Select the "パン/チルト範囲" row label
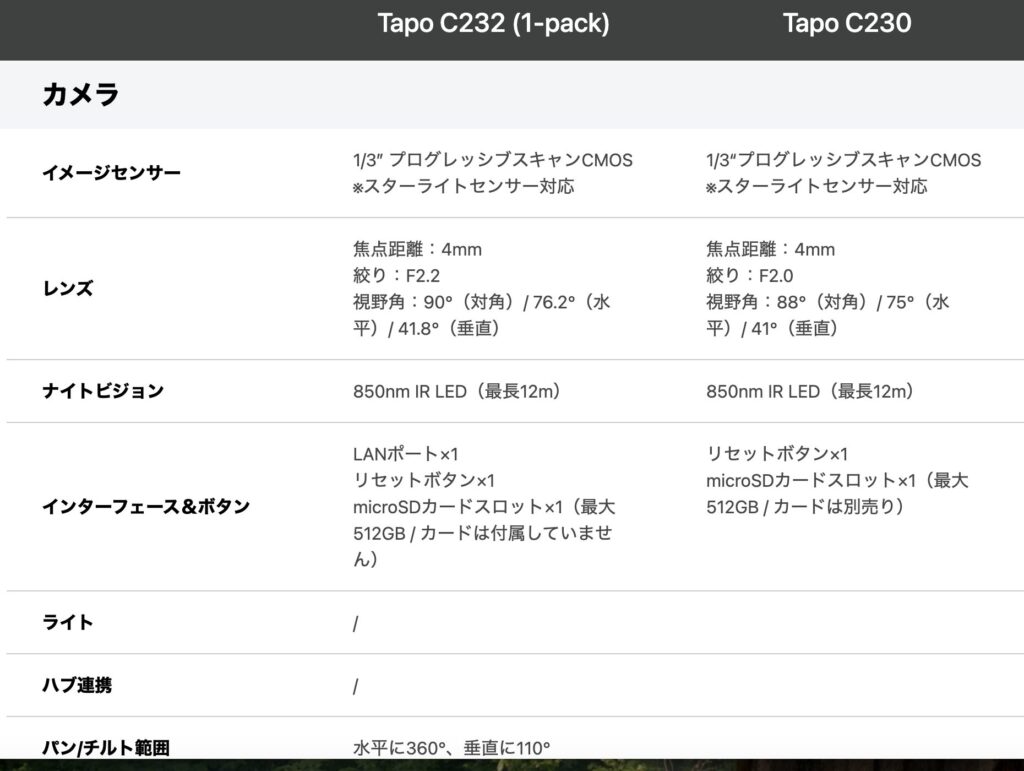Image resolution: width=1024 pixels, height=771 pixels. pos(106,747)
